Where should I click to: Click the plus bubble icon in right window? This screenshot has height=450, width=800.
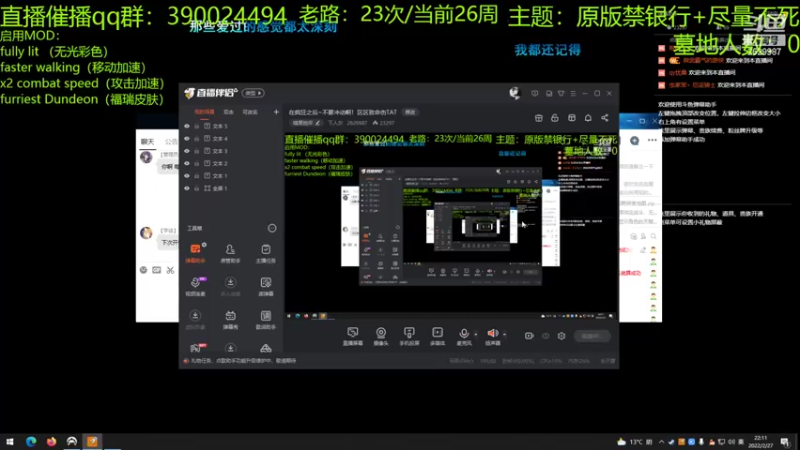pyautogui.click(x=634, y=140)
